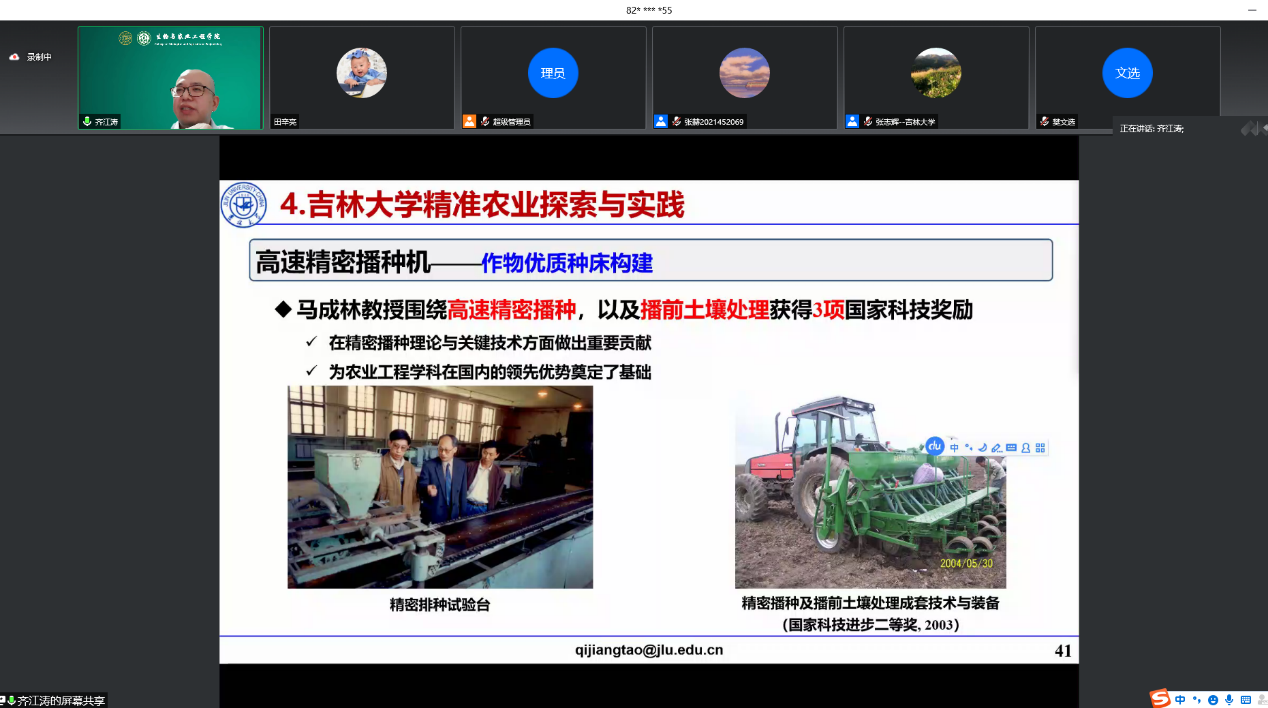Viewport: 1268px width, 708px height.
Task: Open the Baidu toolbar four-square toolbox grid
Action: (1040, 448)
